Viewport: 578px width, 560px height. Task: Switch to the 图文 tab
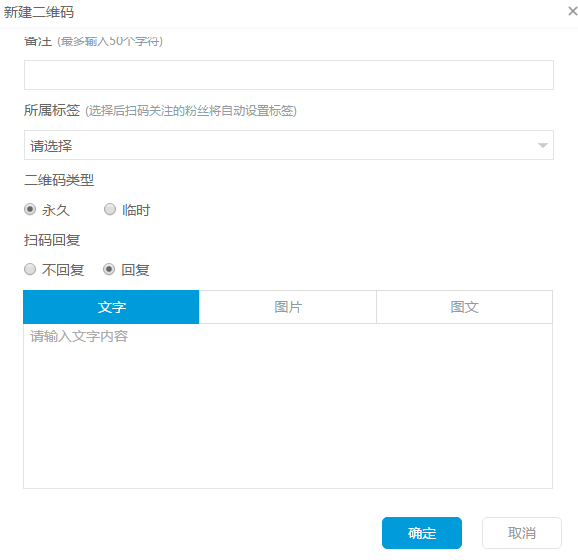(464, 307)
